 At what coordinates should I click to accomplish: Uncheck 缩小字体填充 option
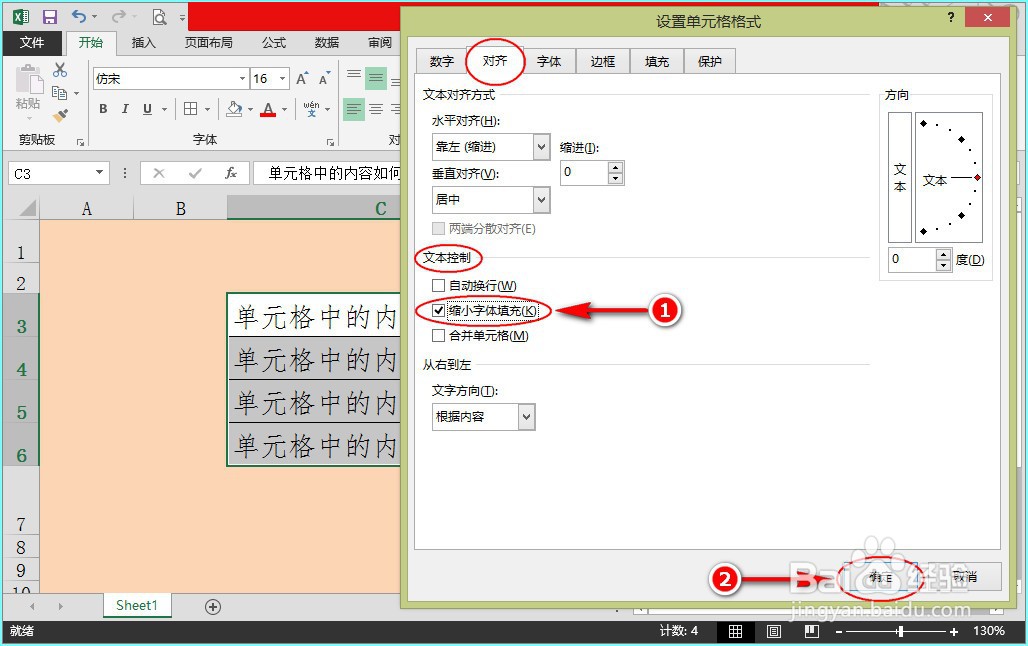[438, 310]
